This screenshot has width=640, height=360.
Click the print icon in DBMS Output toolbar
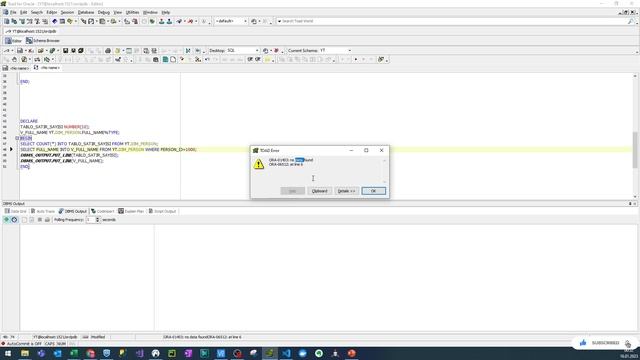[x=47, y=220]
